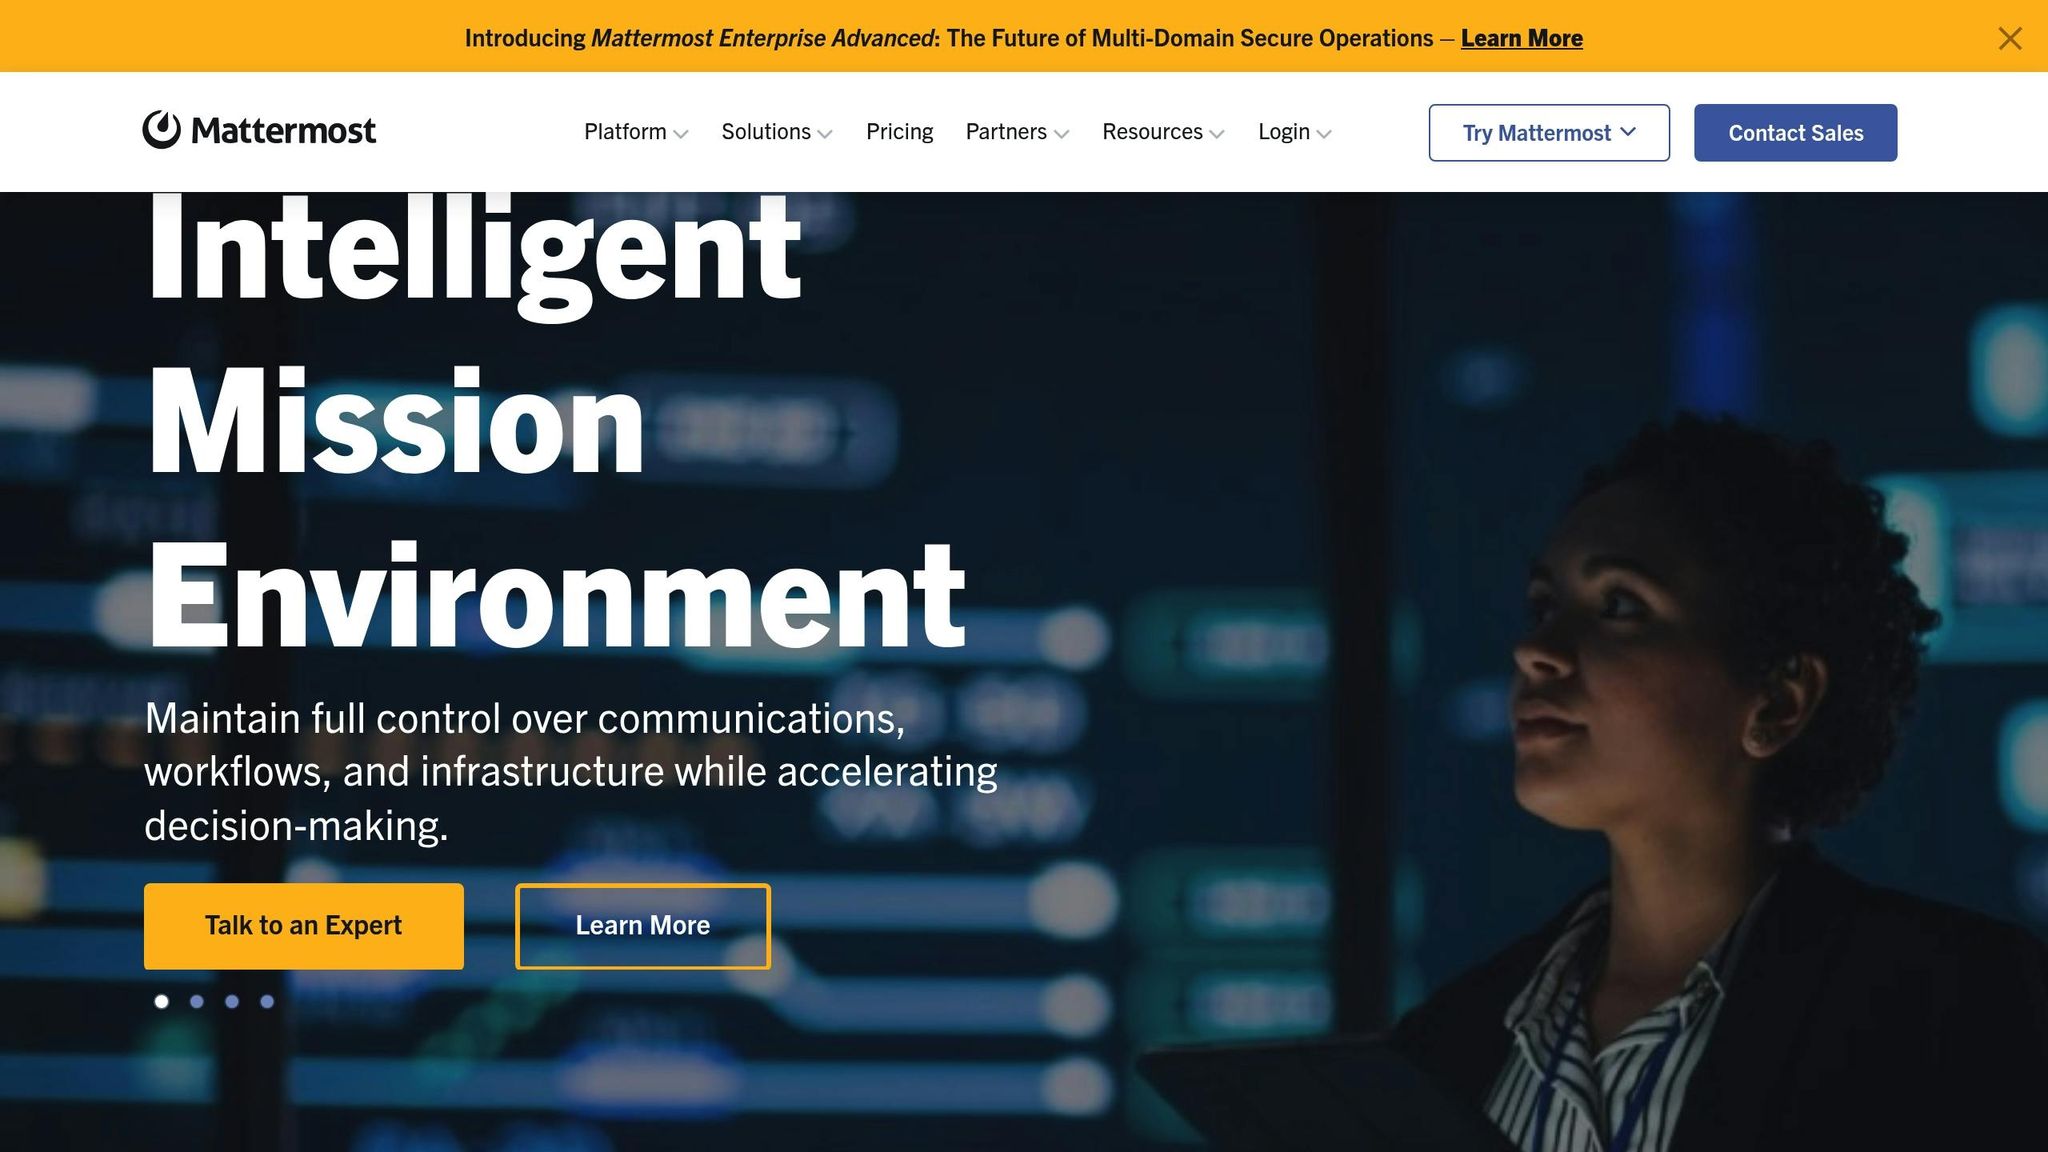
Task: Open the Resources menu item
Action: click(1152, 132)
